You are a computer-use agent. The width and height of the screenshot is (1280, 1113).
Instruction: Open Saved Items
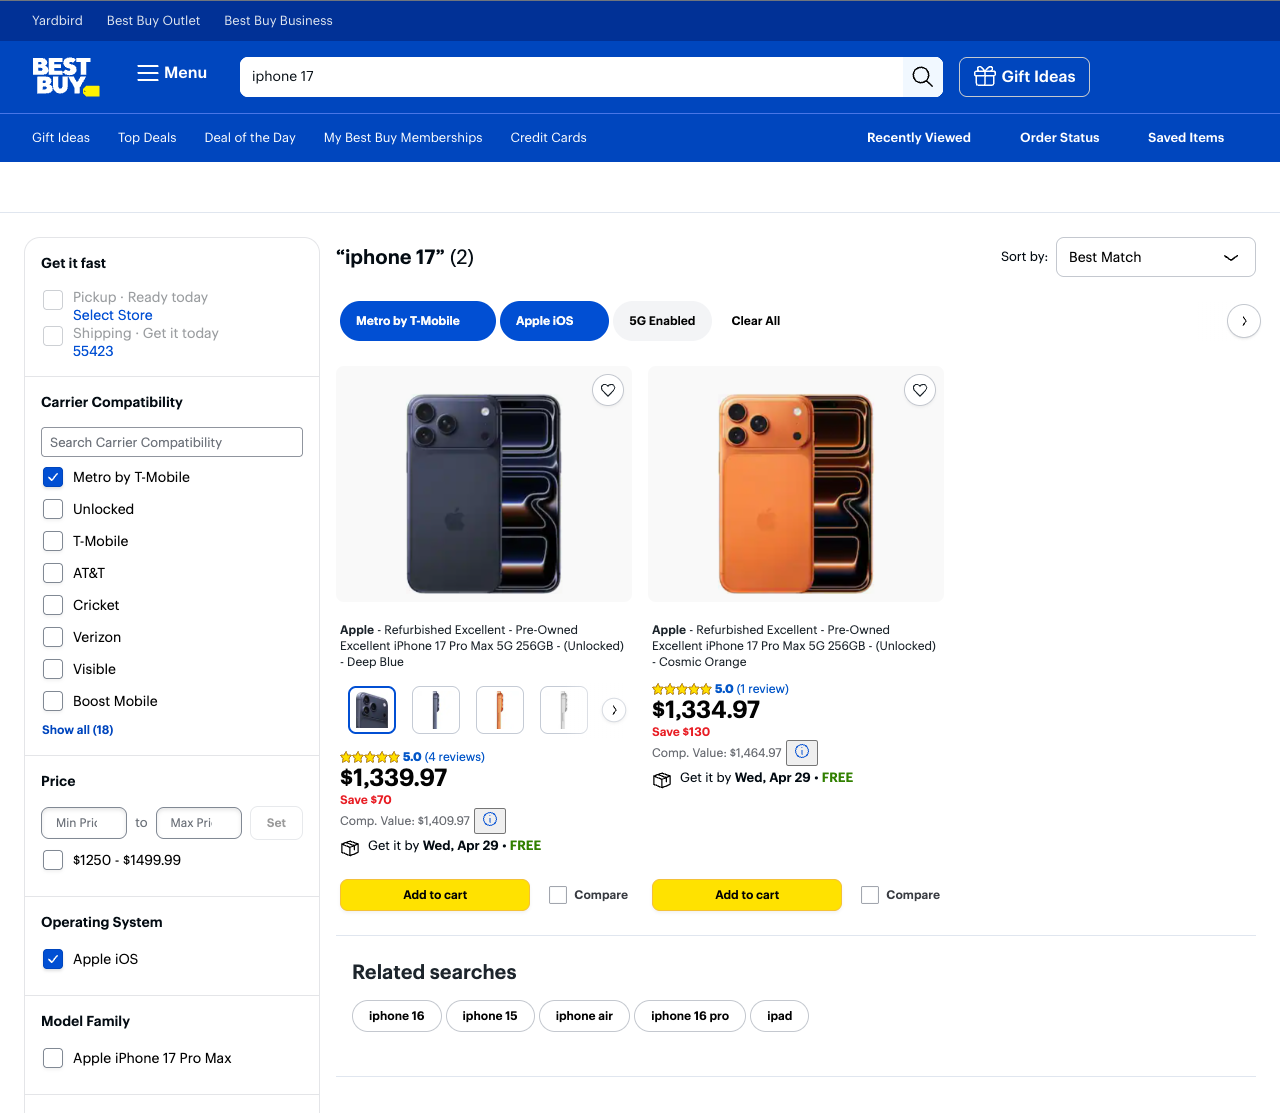1186,138
